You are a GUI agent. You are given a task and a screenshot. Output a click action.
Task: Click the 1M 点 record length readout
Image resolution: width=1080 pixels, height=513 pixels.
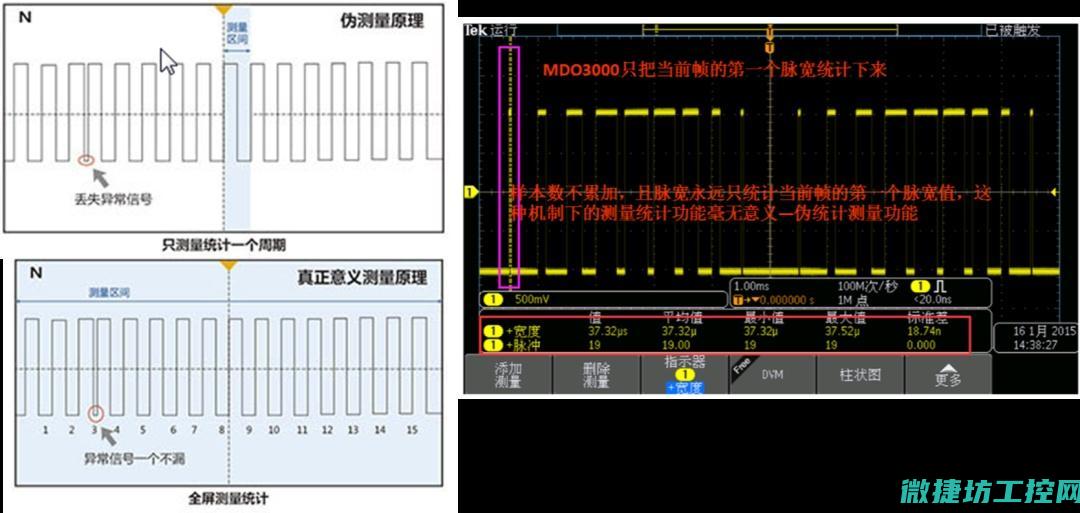(853, 300)
